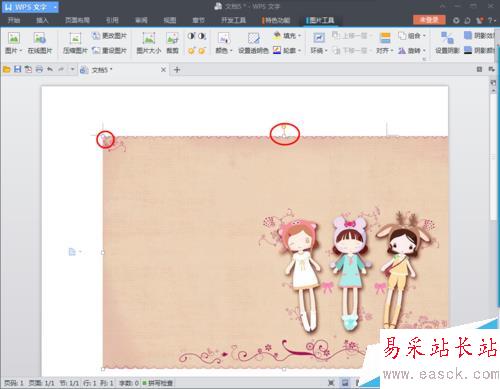The width and height of the screenshot is (500, 389).
Task: Close the 文档5 document tab
Action: tap(163, 70)
